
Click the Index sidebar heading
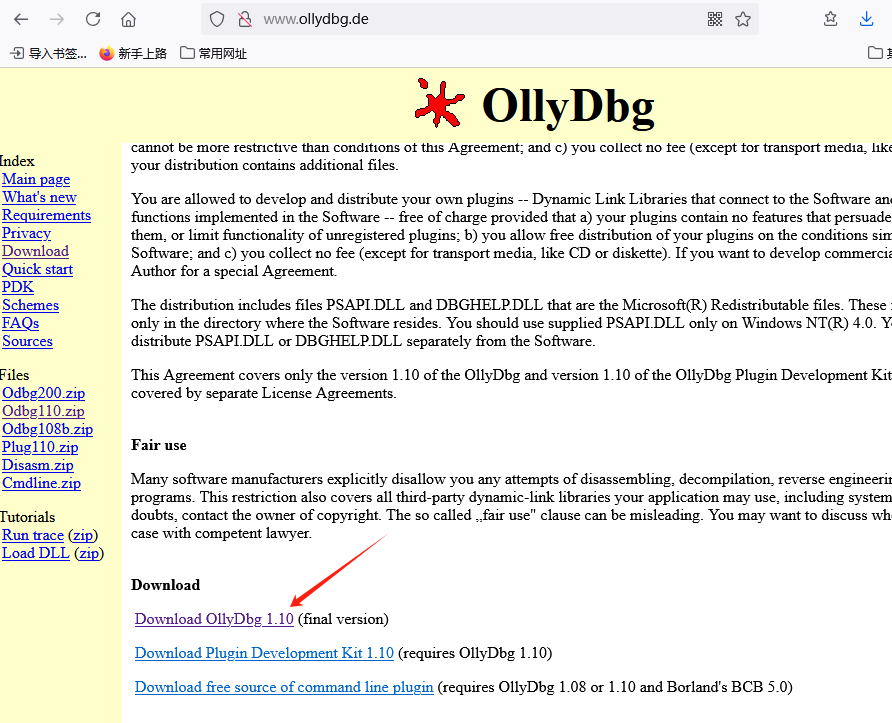tap(17, 162)
